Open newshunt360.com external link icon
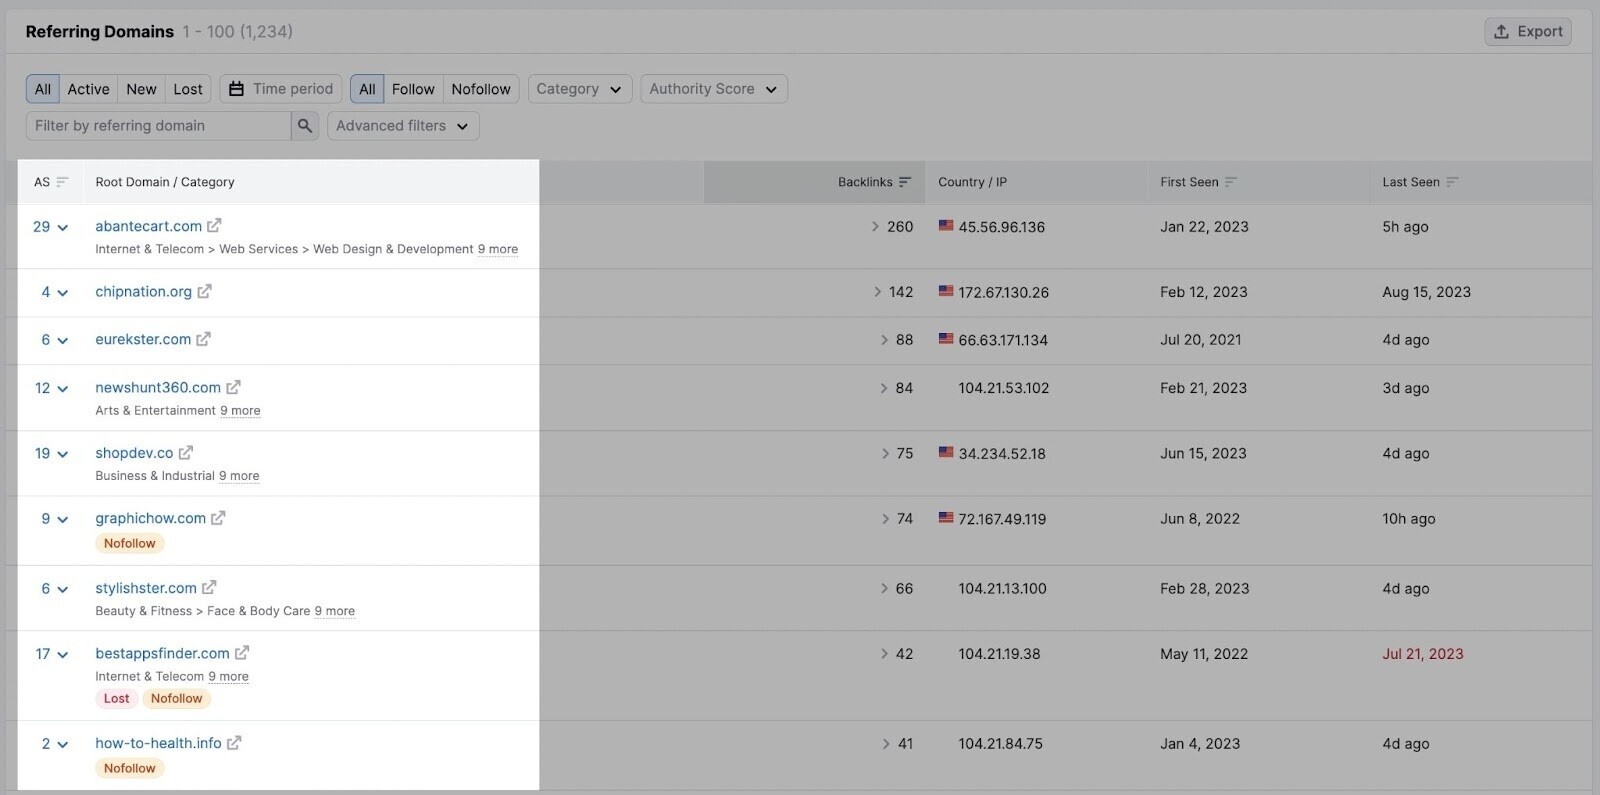Image resolution: width=1600 pixels, height=795 pixels. 233,388
